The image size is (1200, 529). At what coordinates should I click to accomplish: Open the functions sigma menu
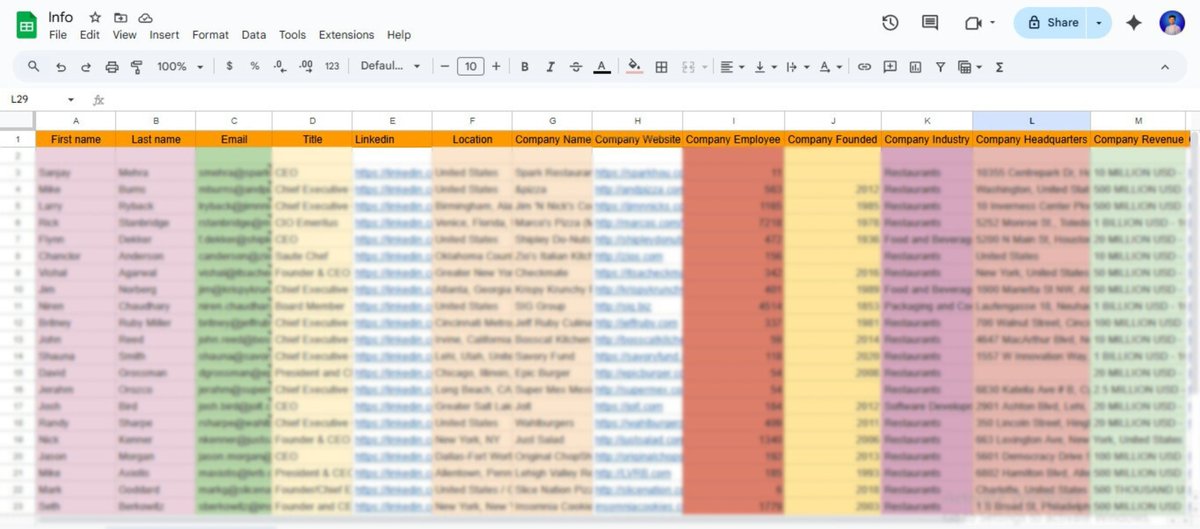click(1000, 67)
